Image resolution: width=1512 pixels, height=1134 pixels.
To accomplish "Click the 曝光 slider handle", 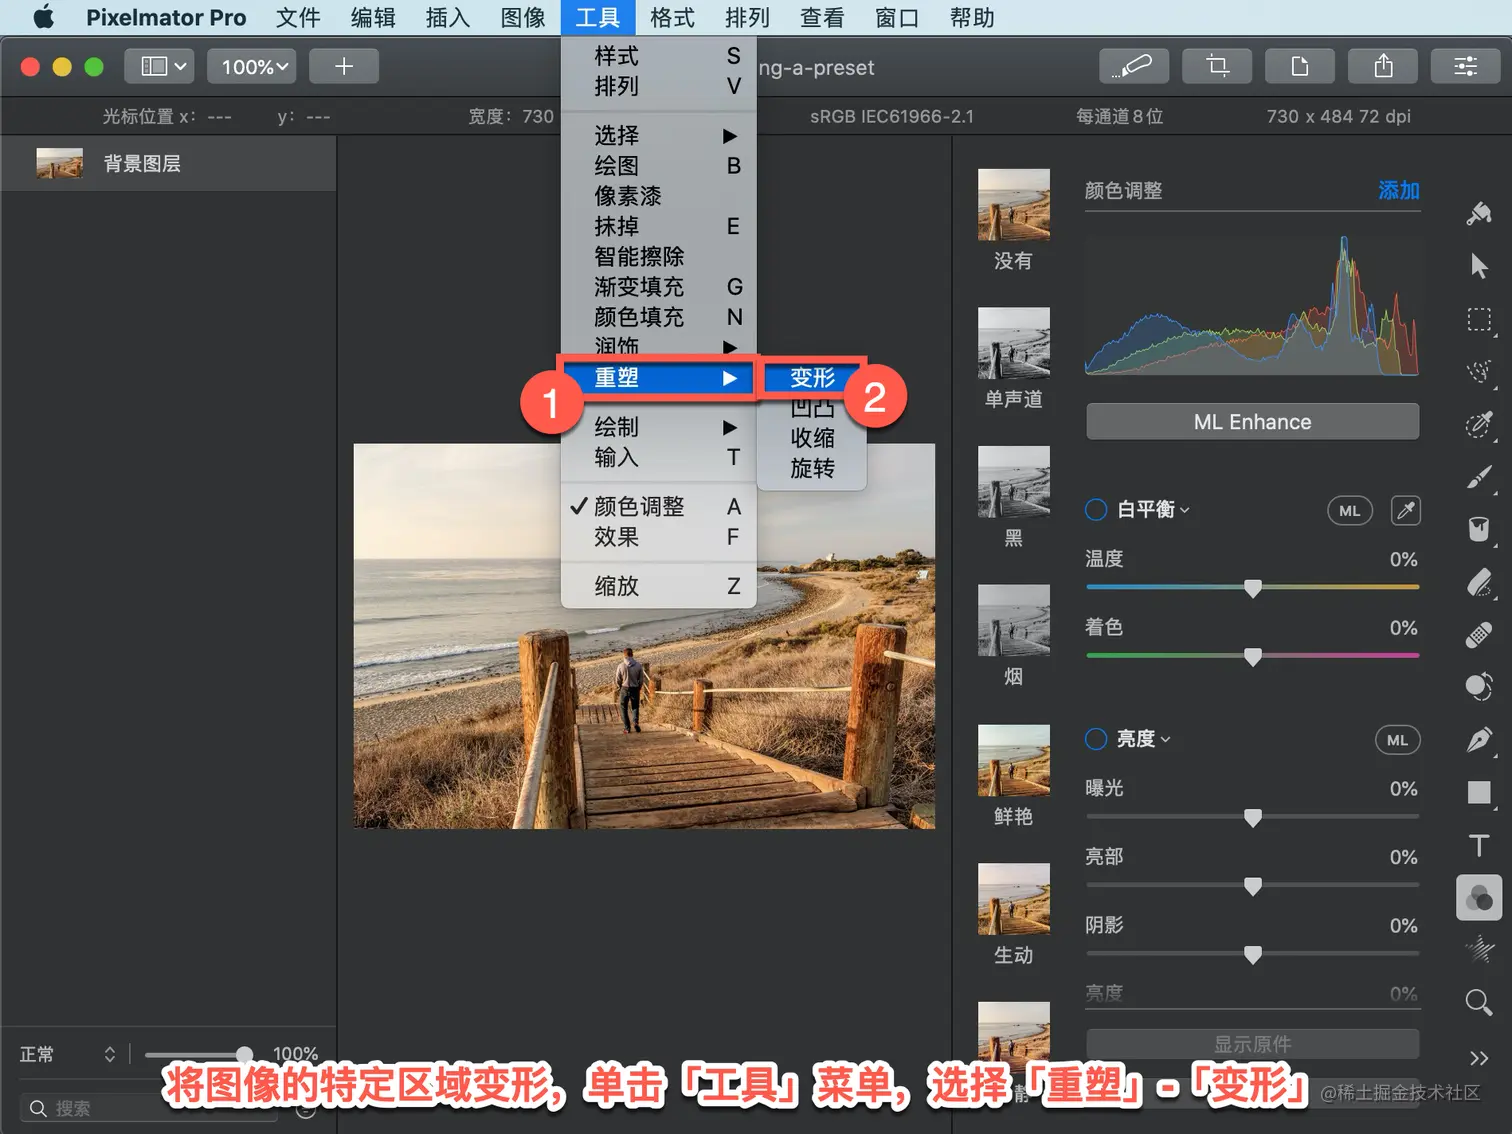I will pyautogui.click(x=1252, y=817).
